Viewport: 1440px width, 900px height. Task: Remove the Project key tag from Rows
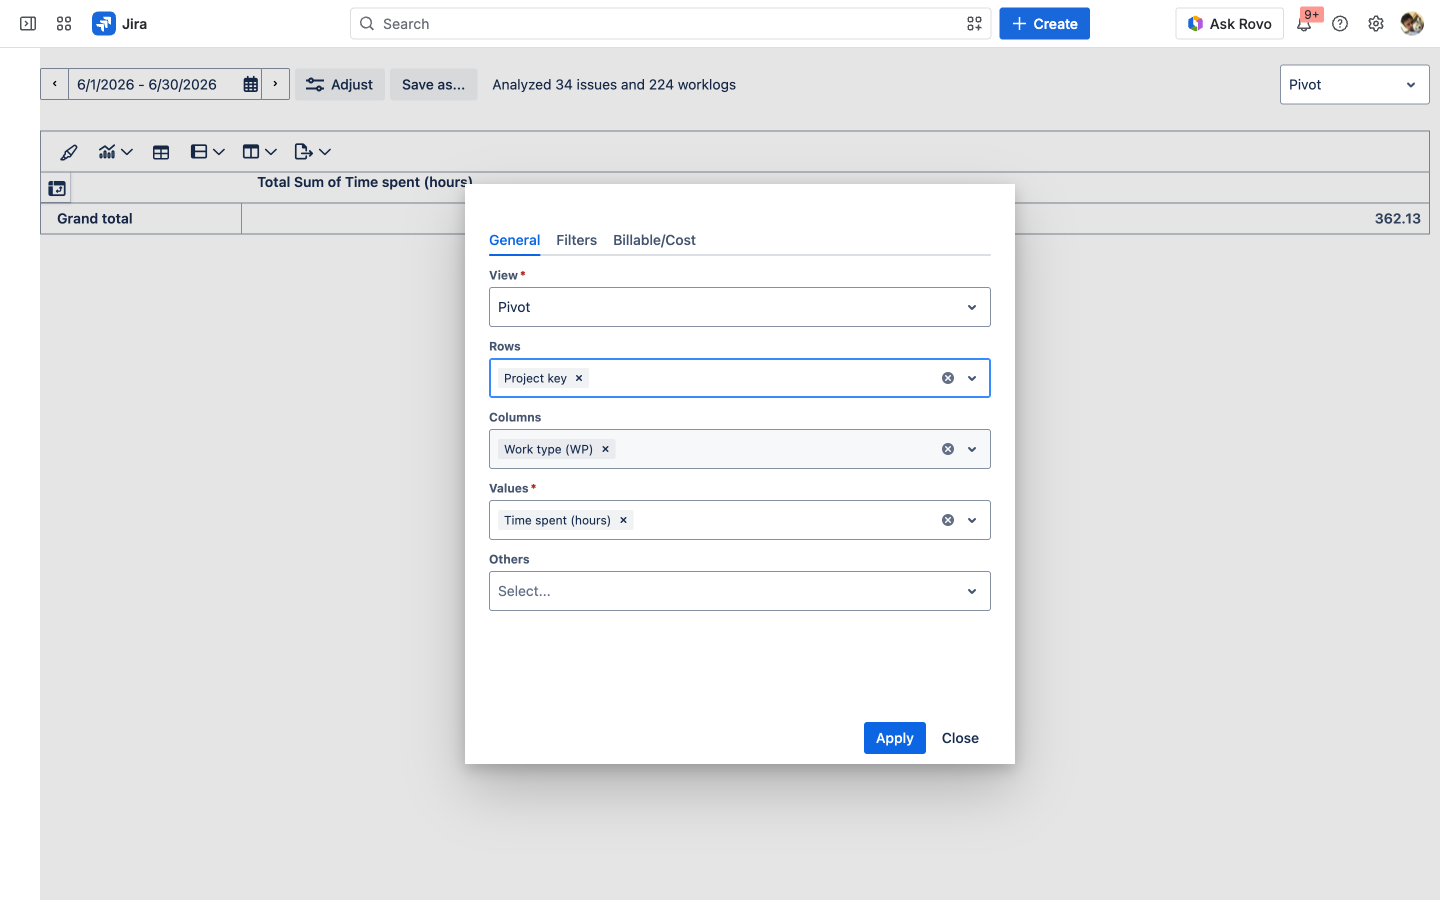[579, 378]
